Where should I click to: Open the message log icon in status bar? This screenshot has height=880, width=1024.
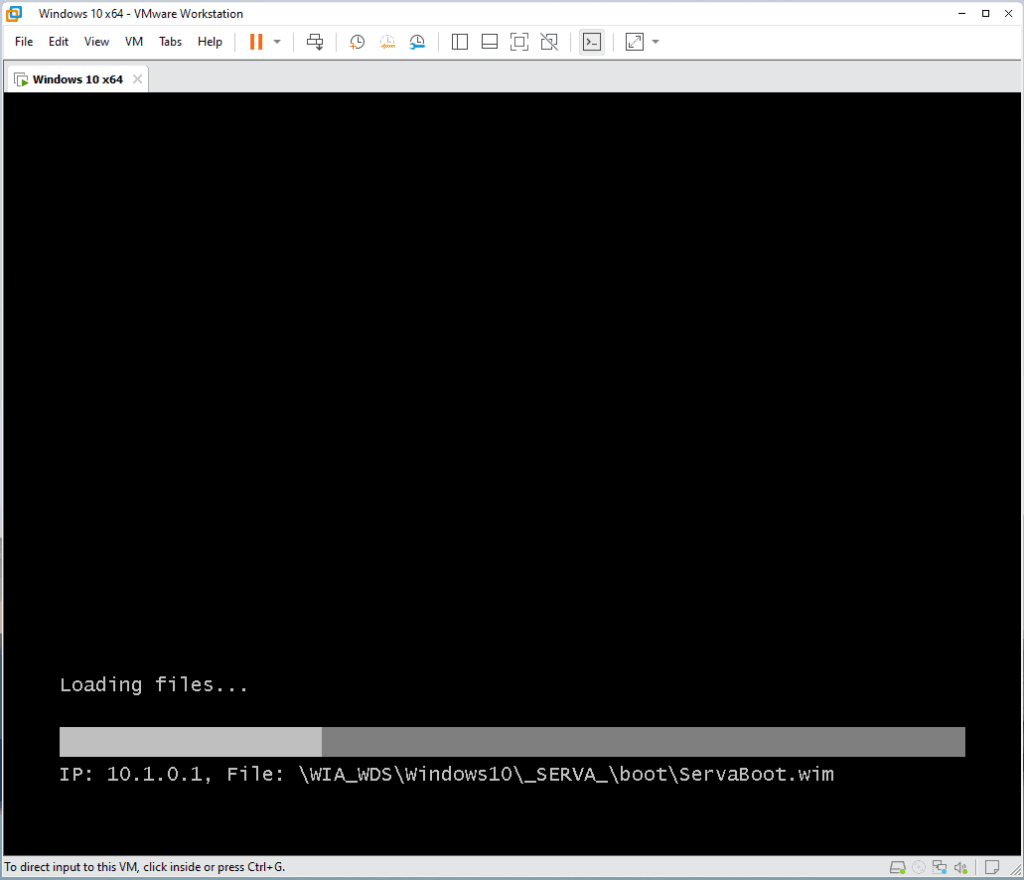(x=992, y=867)
